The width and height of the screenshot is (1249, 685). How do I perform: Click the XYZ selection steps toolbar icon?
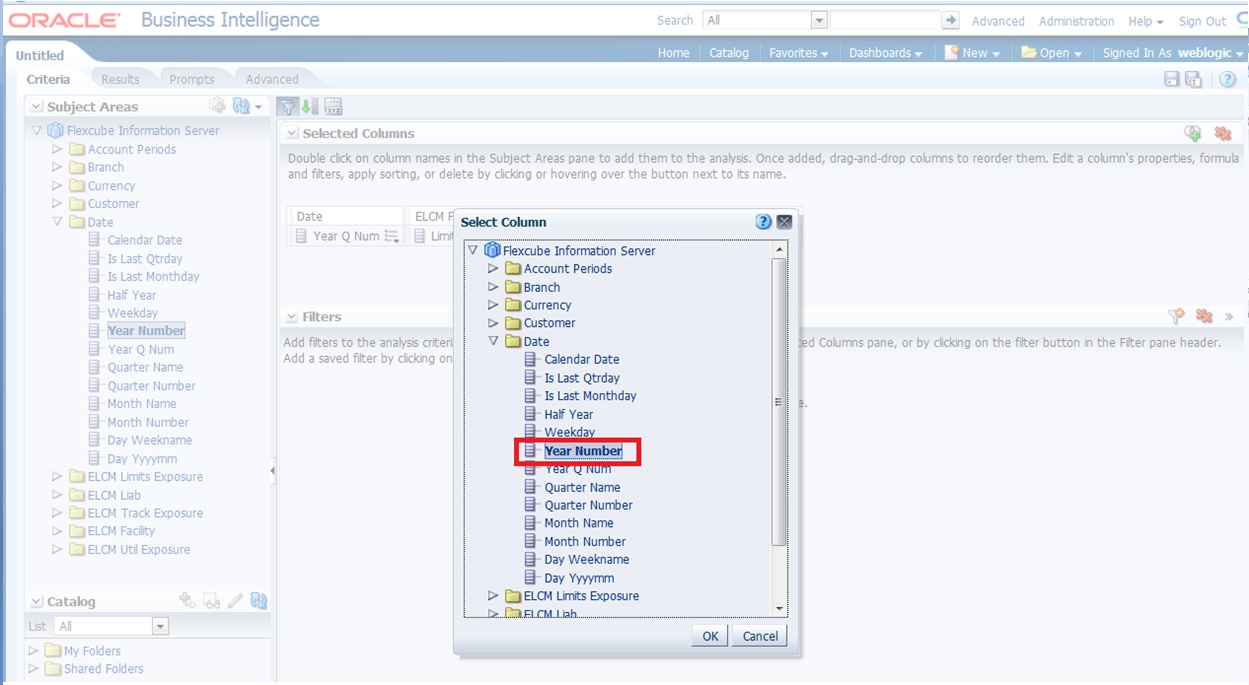click(333, 106)
